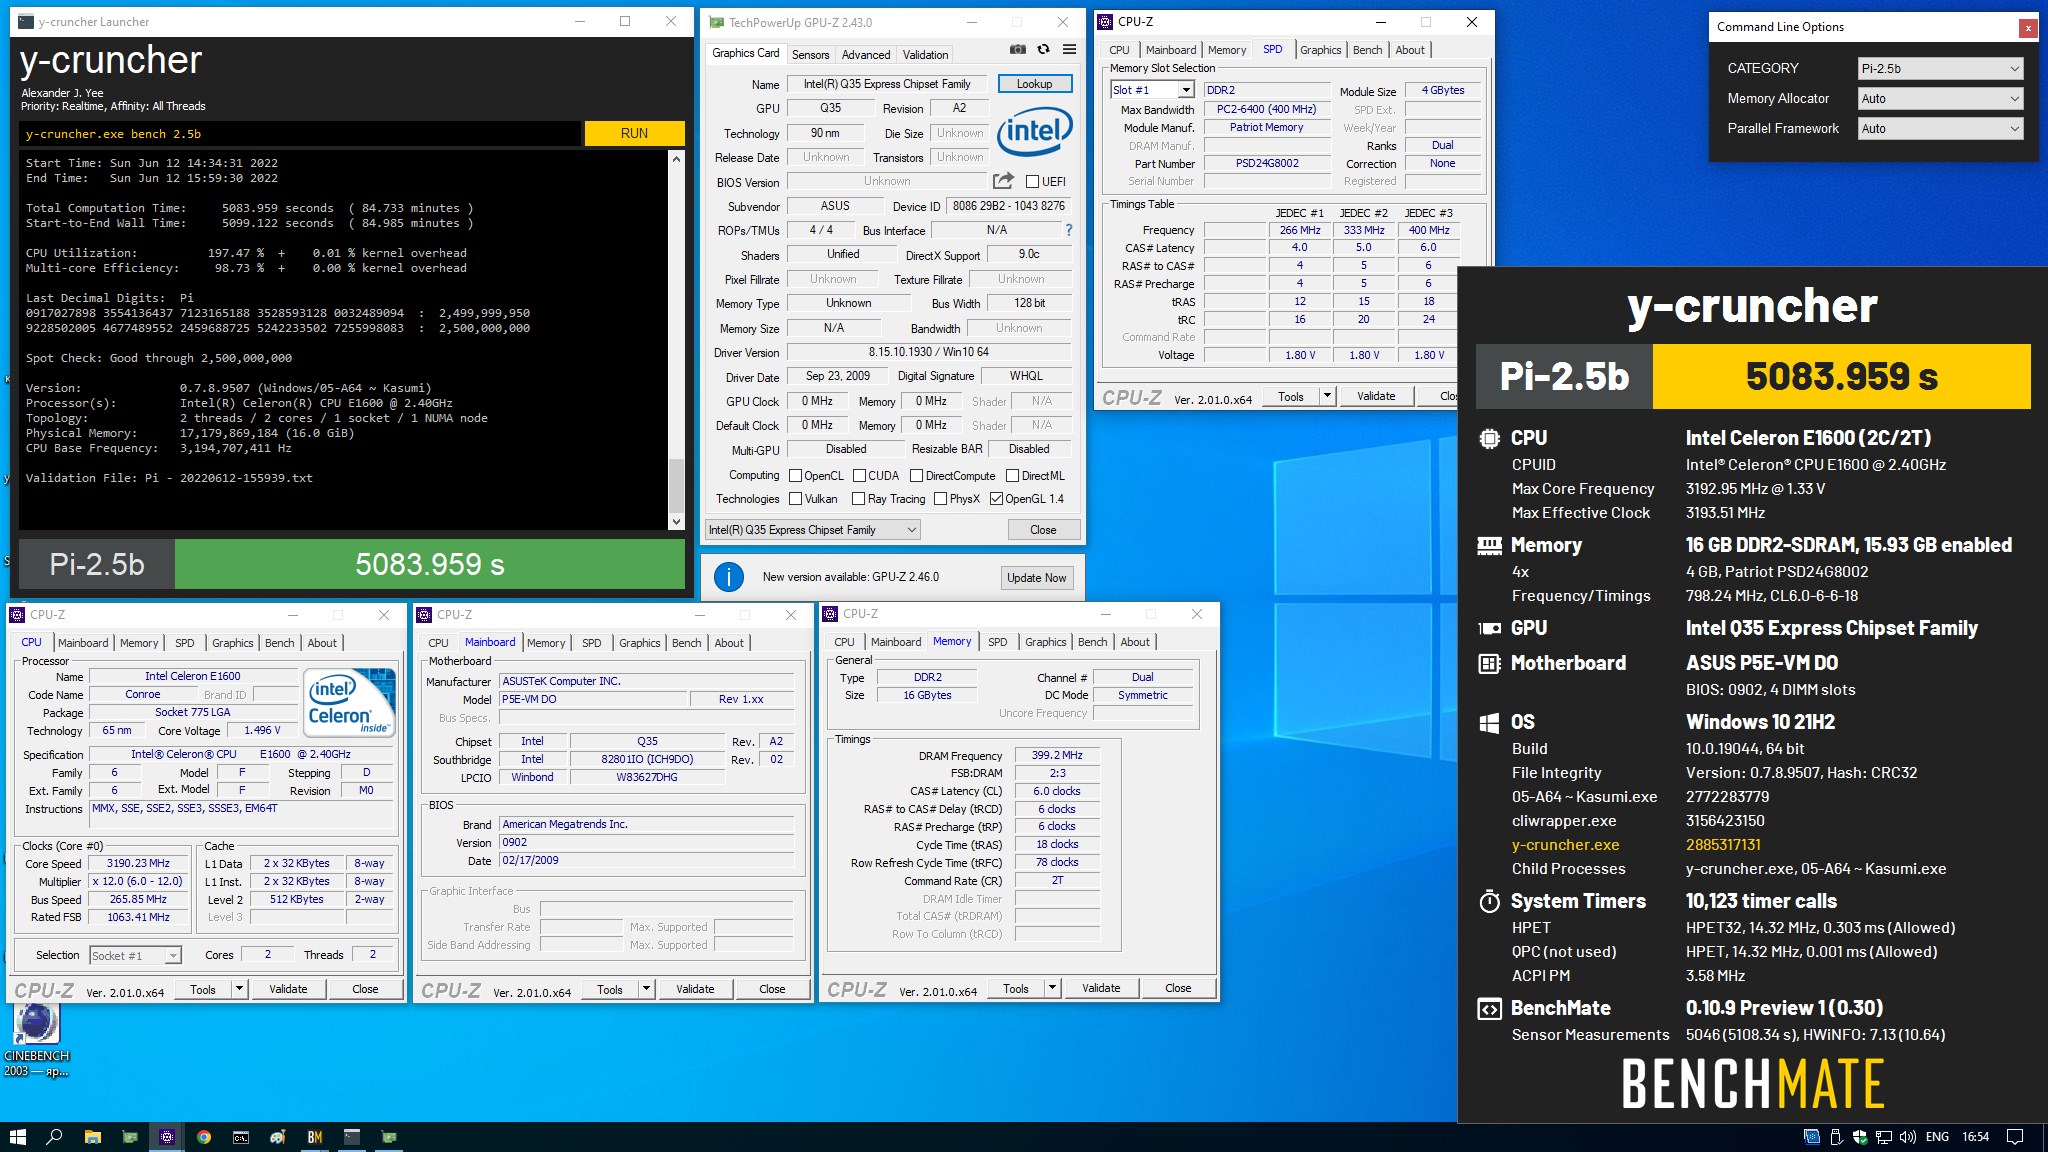The height and width of the screenshot is (1152, 2048).
Task: Open the Windows Start menu
Action: click(x=18, y=1137)
